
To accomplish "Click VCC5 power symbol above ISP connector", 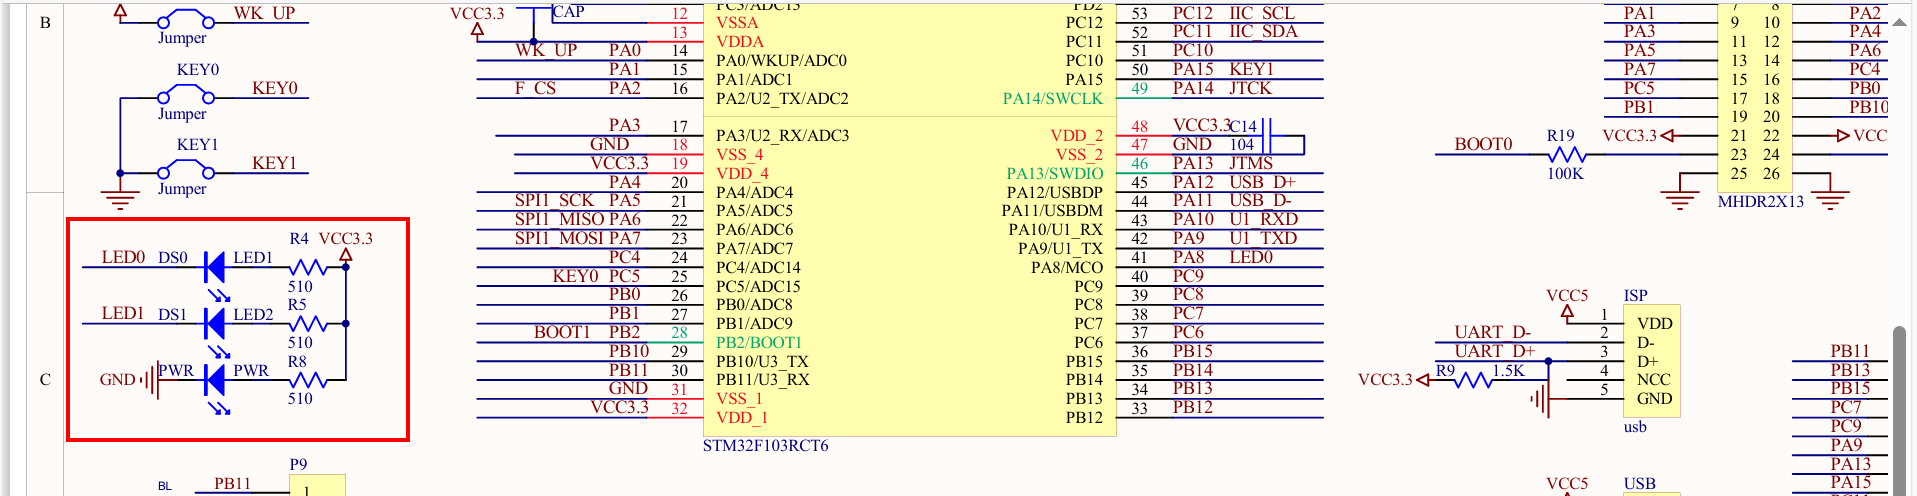I will (x=1567, y=312).
